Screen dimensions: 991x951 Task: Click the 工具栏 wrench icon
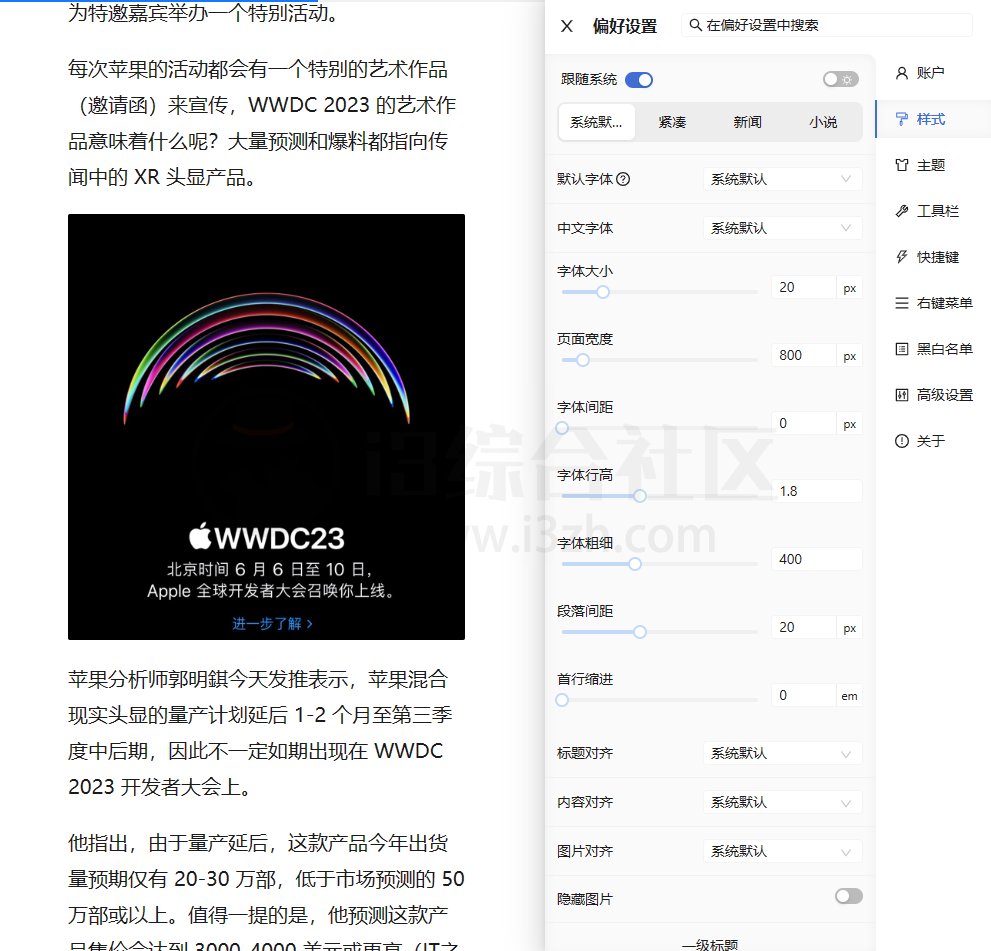[902, 211]
